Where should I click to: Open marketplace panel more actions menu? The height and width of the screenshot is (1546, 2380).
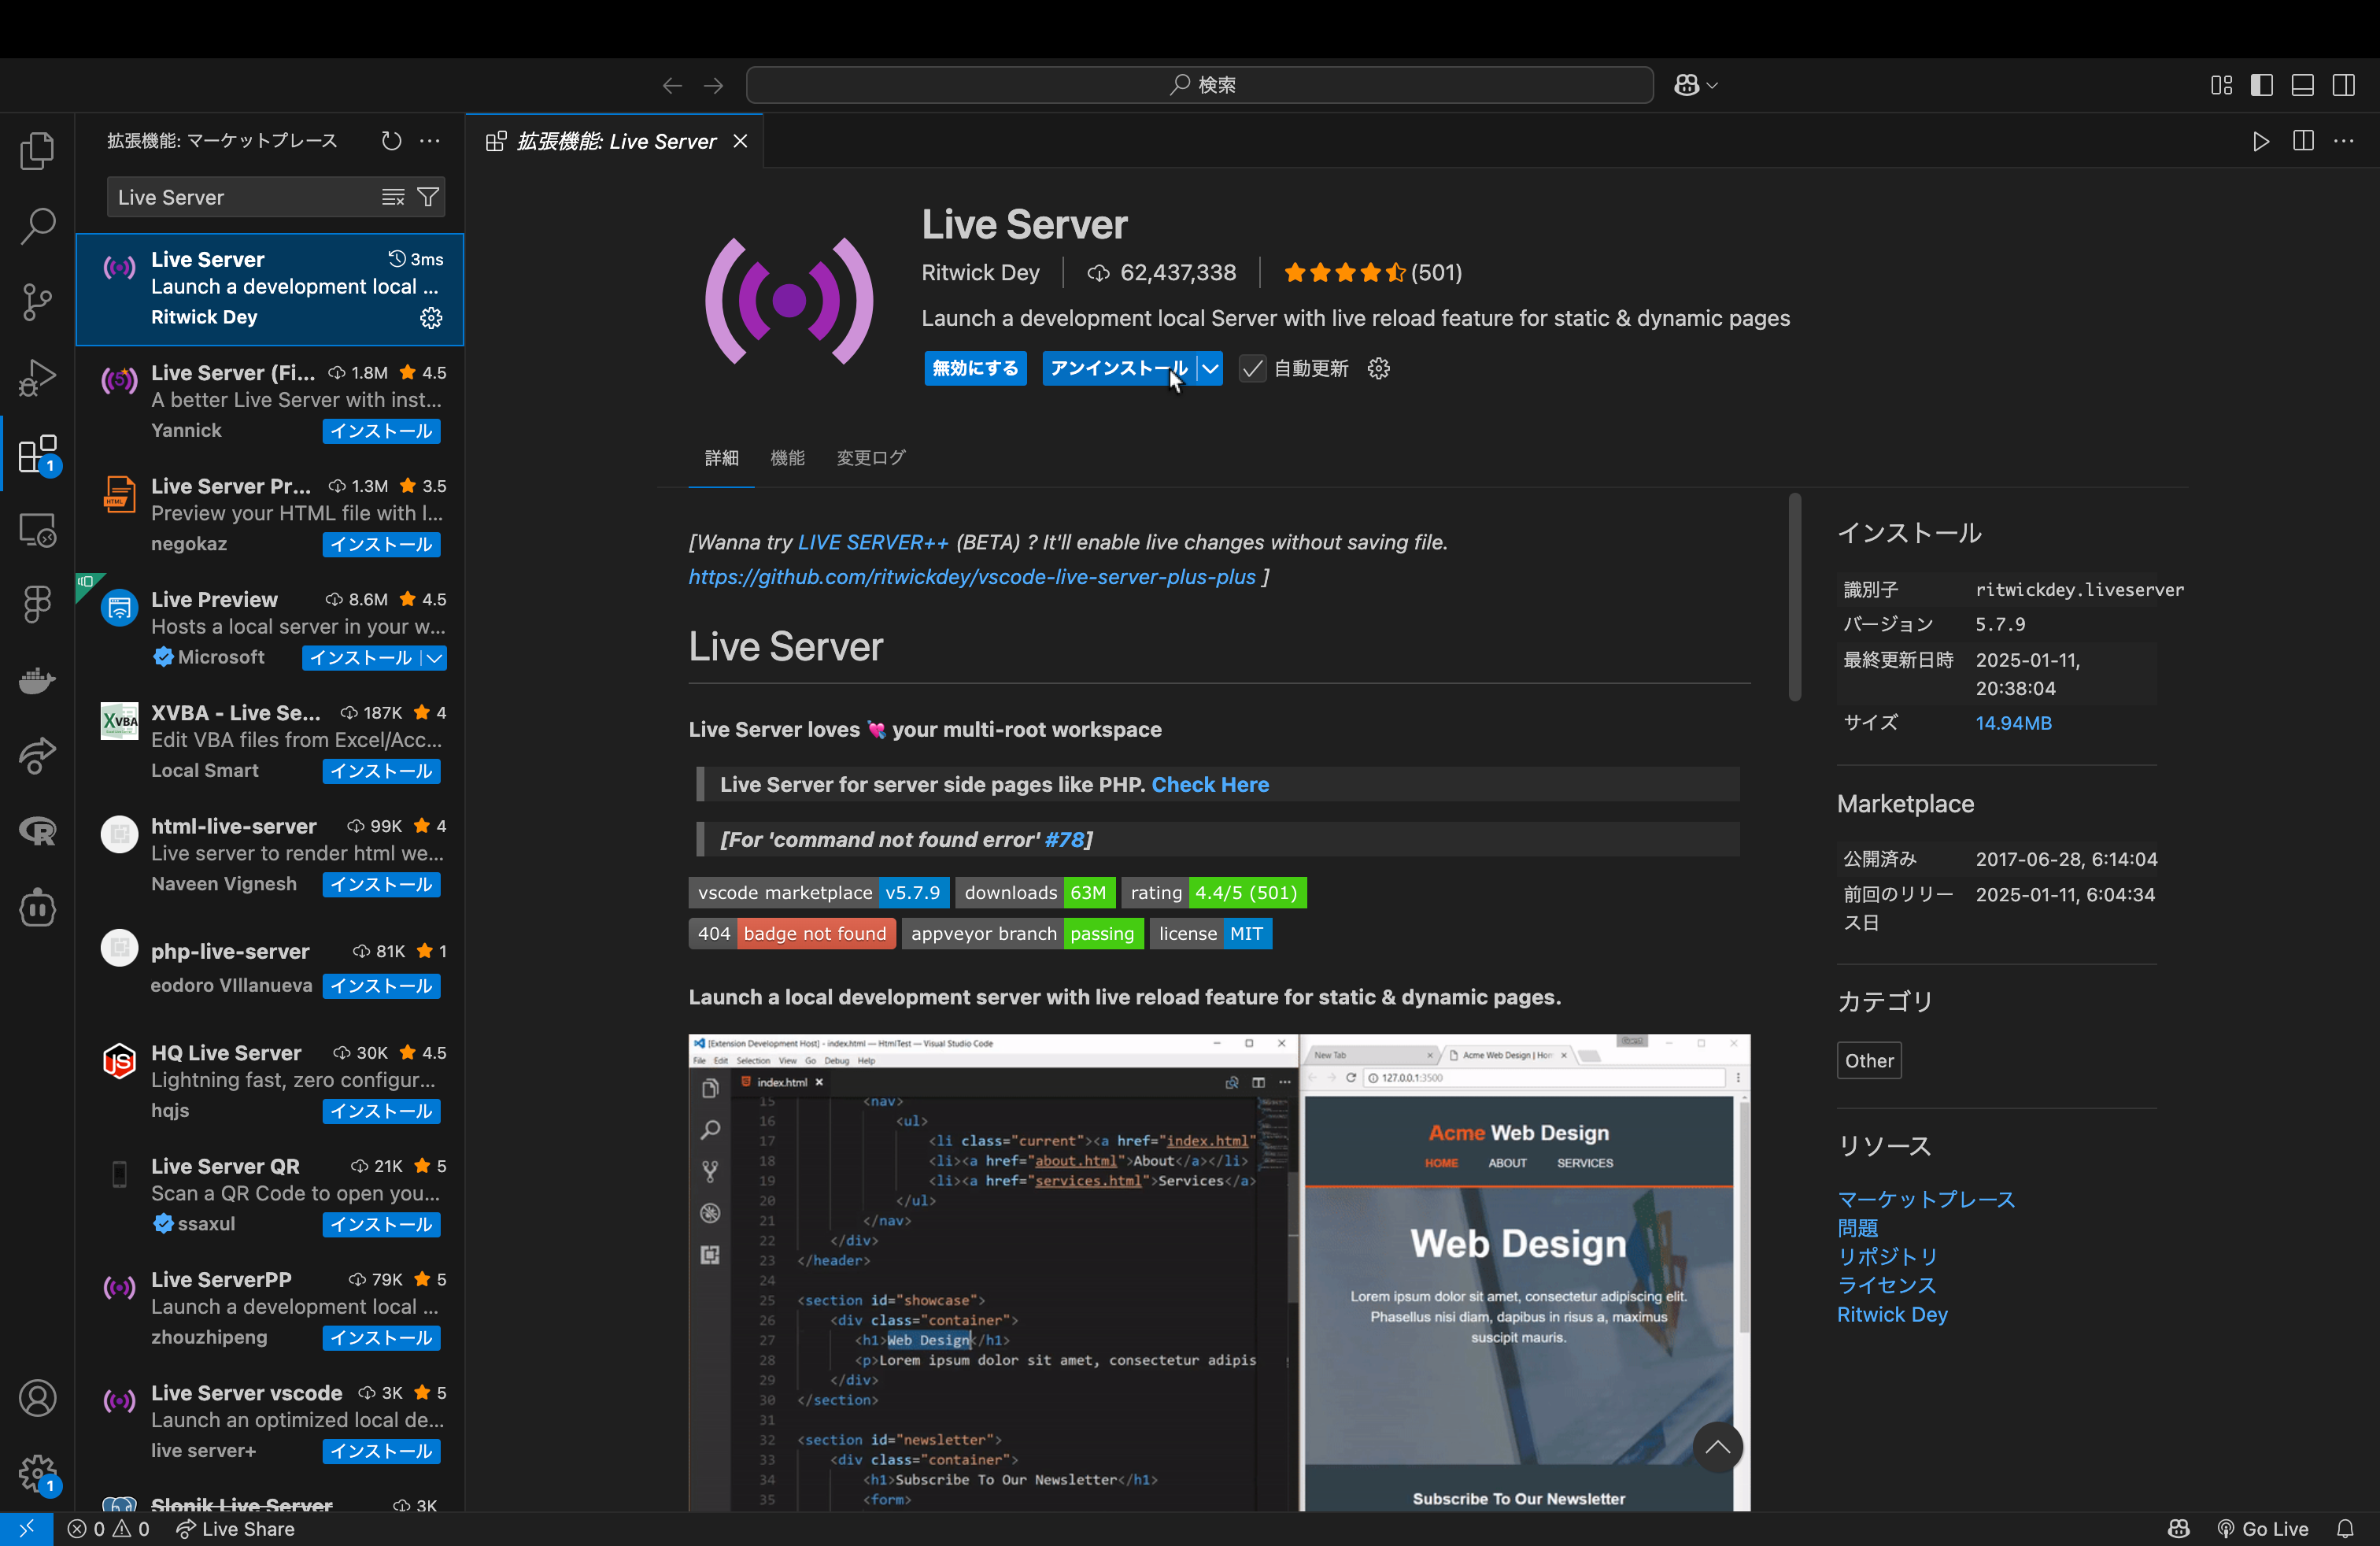click(430, 141)
